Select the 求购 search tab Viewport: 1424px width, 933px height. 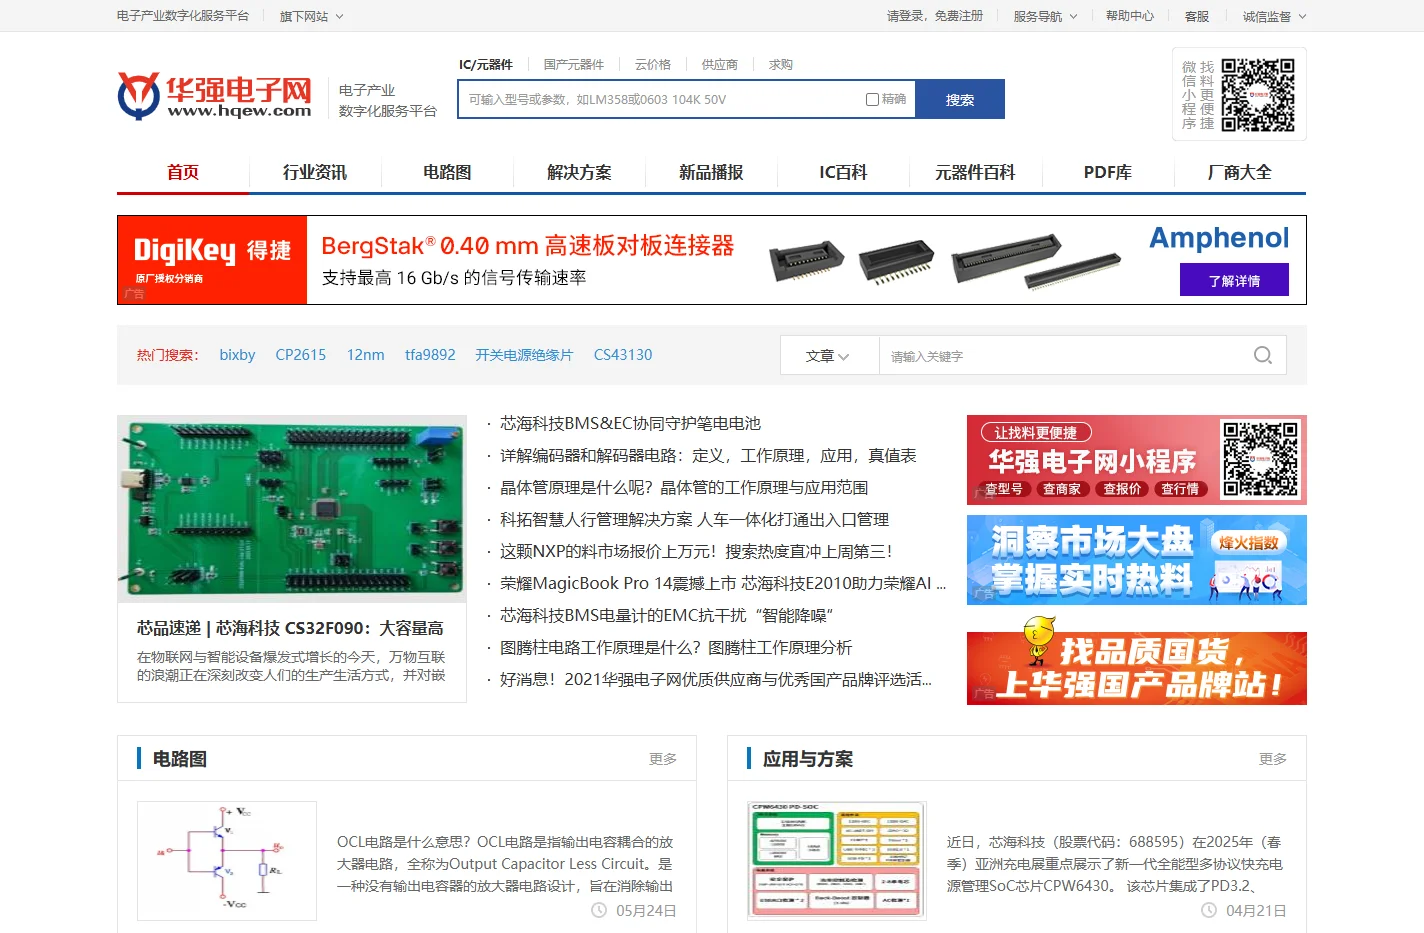781,64
